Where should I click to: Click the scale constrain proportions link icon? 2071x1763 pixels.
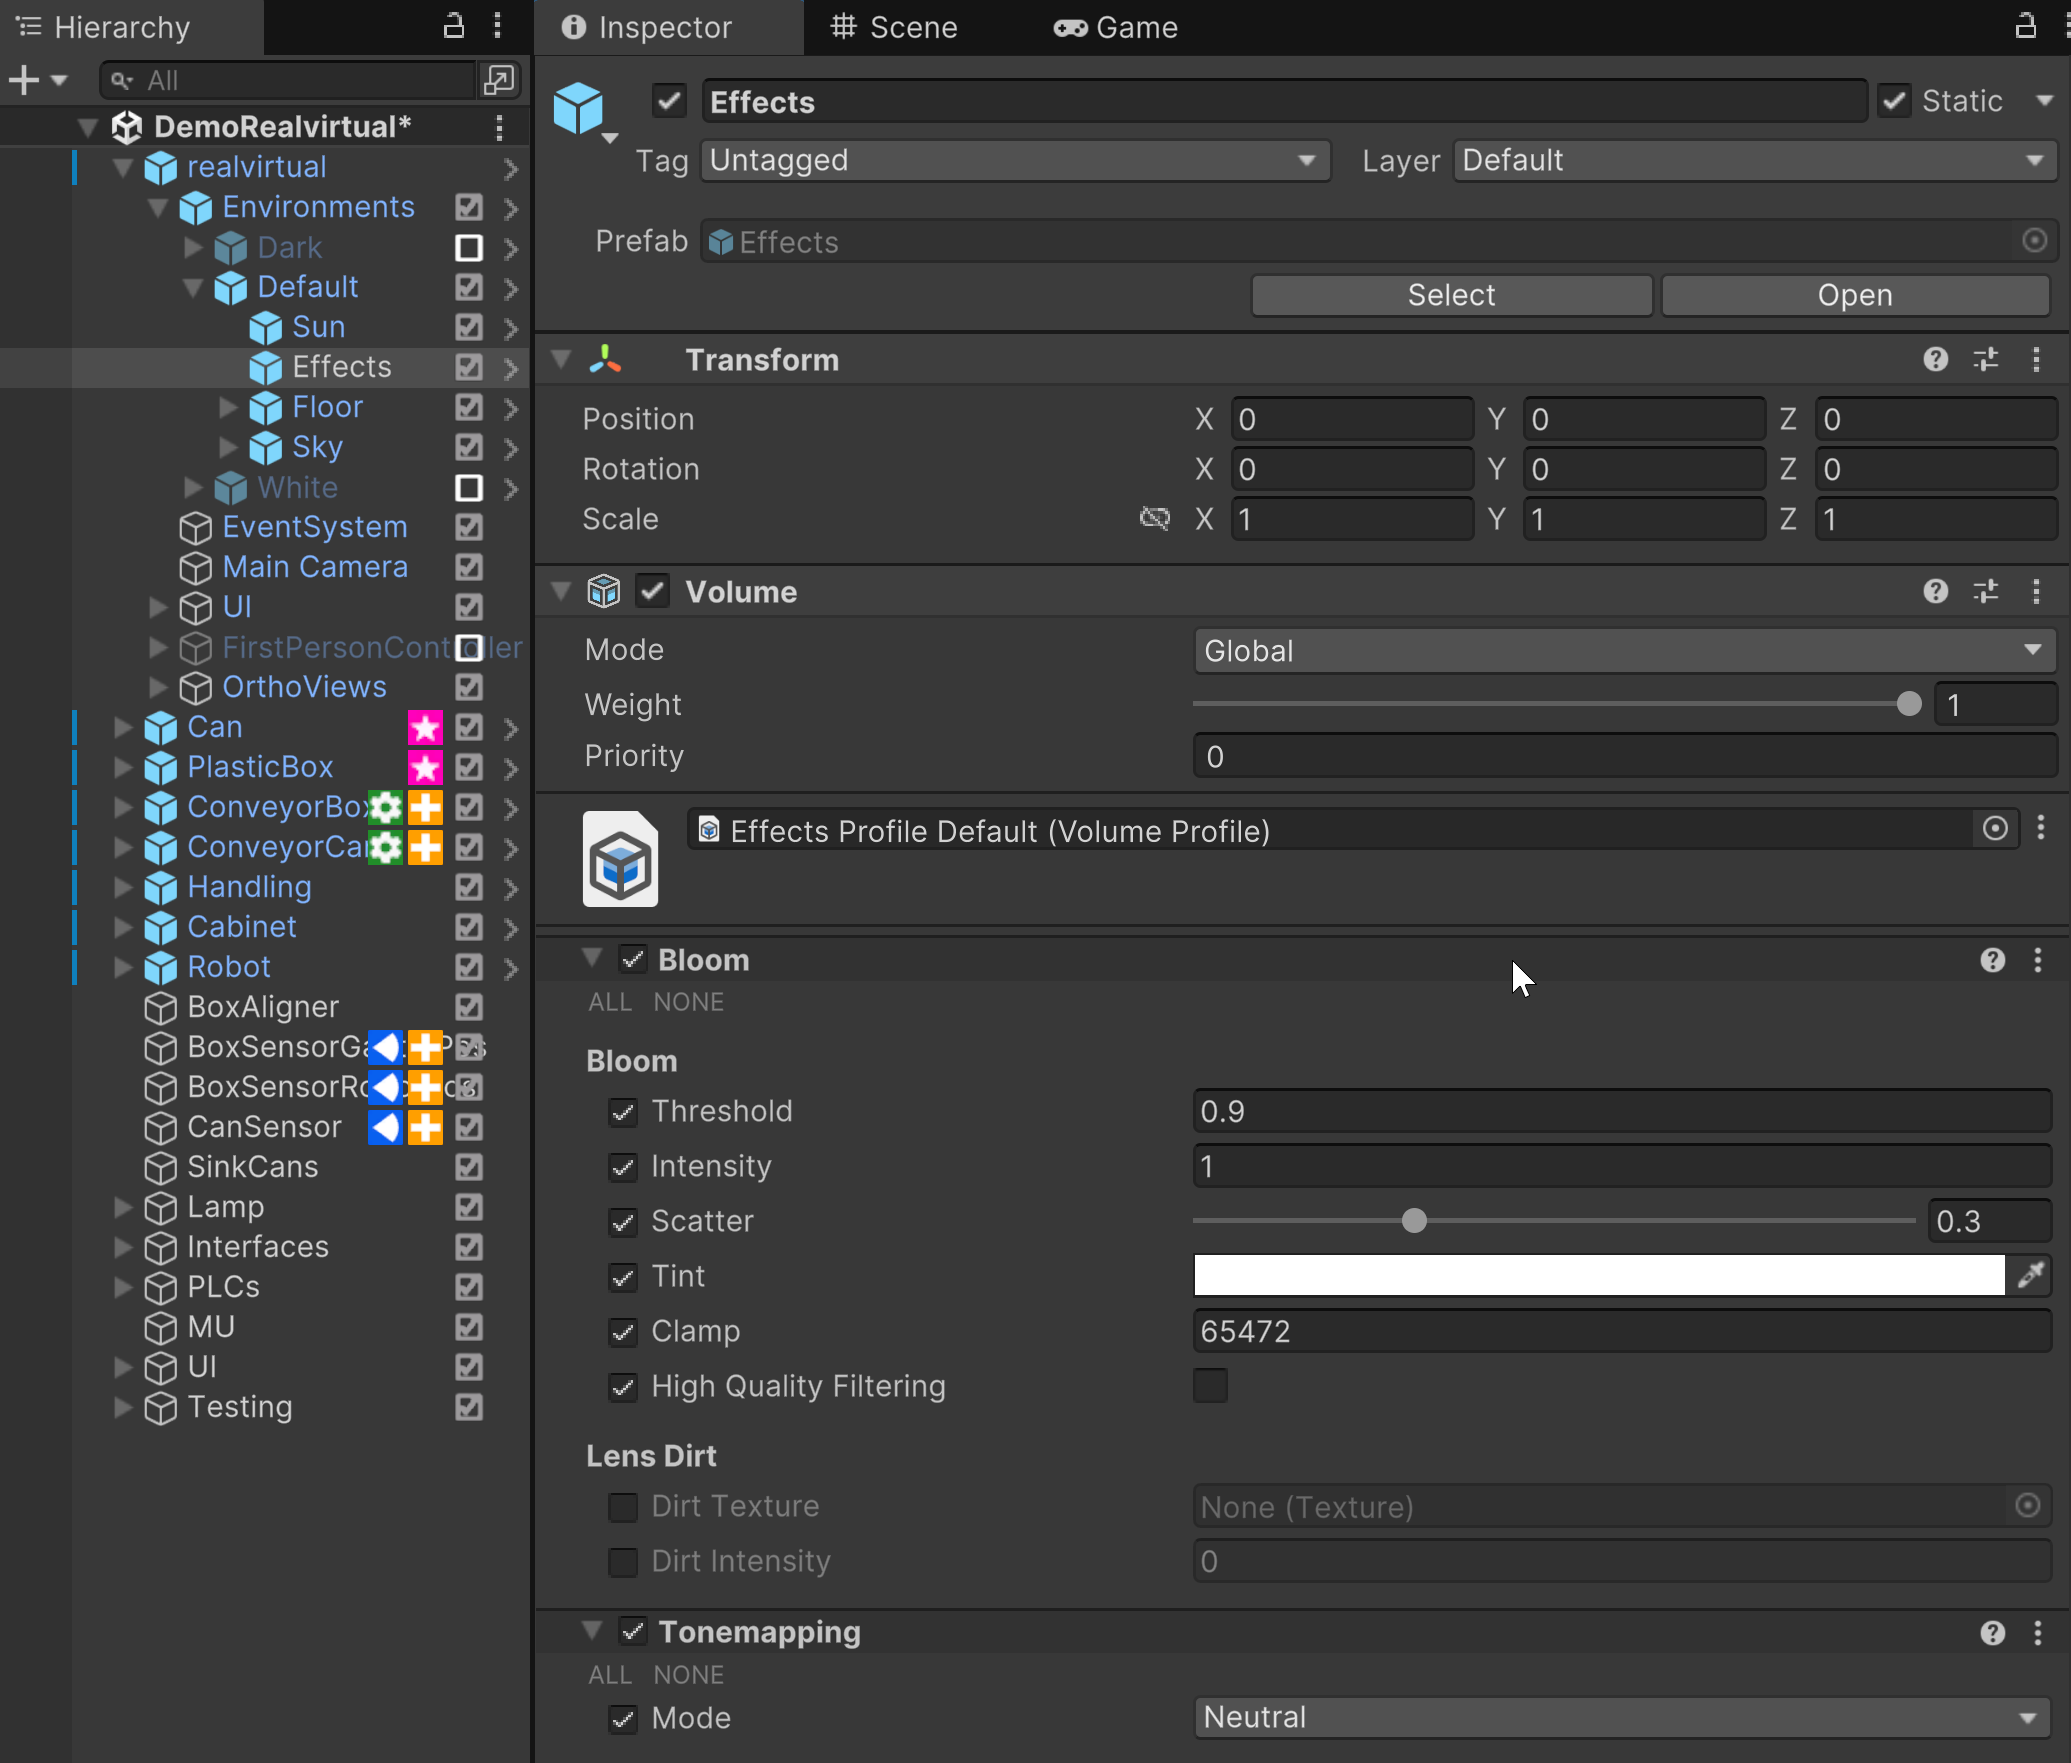point(1154,518)
